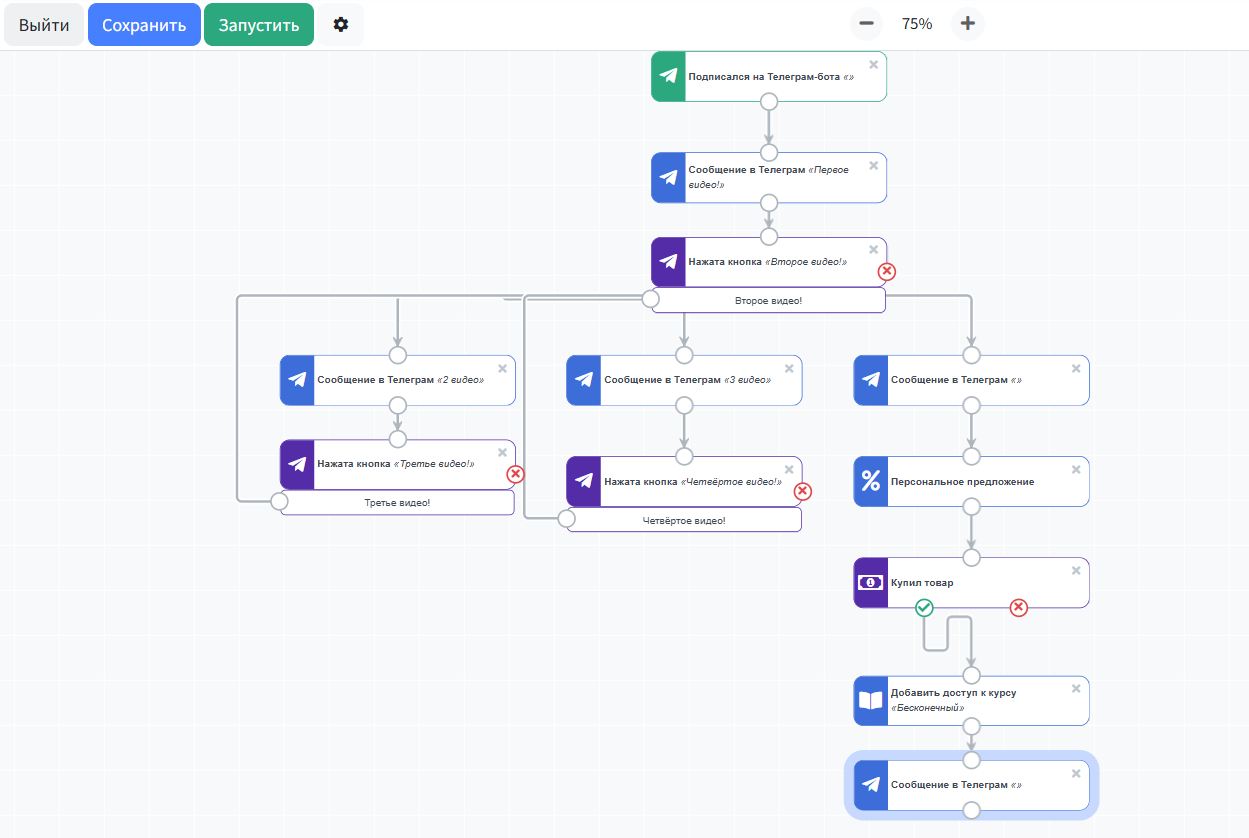Click the red cross output under Купил товар
The height and width of the screenshot is (838, 1249).
pyautogui.click(x=1018, y=607)
